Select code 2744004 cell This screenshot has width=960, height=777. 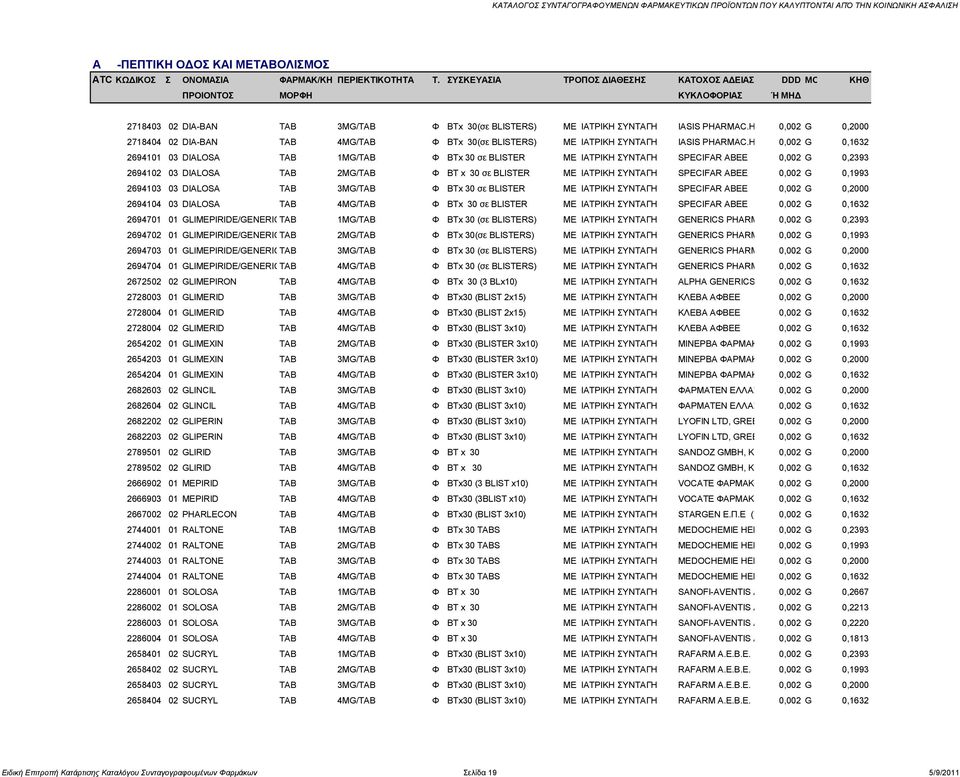144,576
